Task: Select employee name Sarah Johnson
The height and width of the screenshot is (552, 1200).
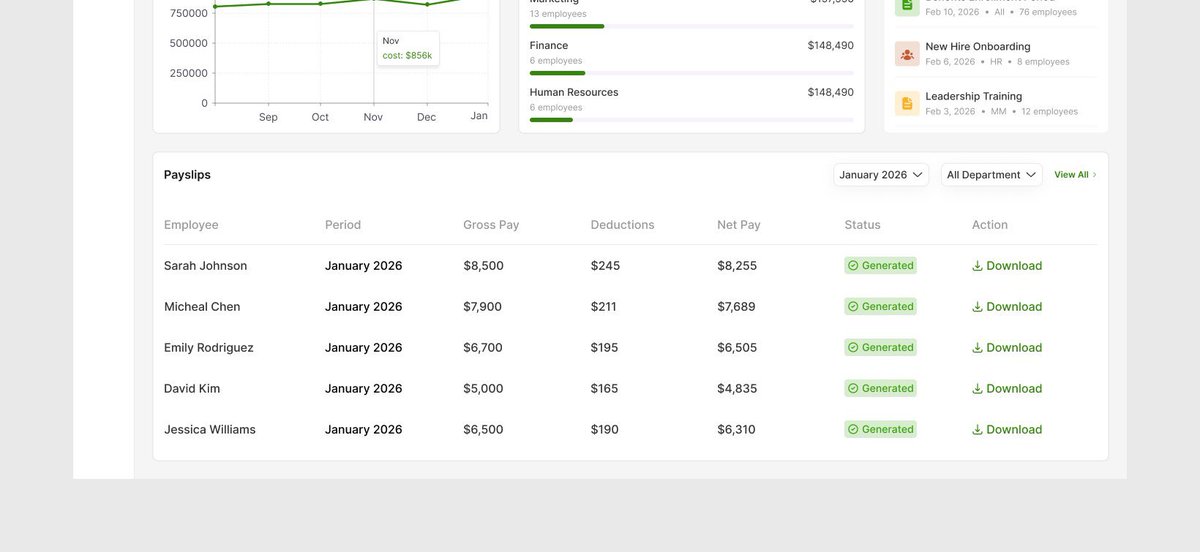Action: point(206,266)
